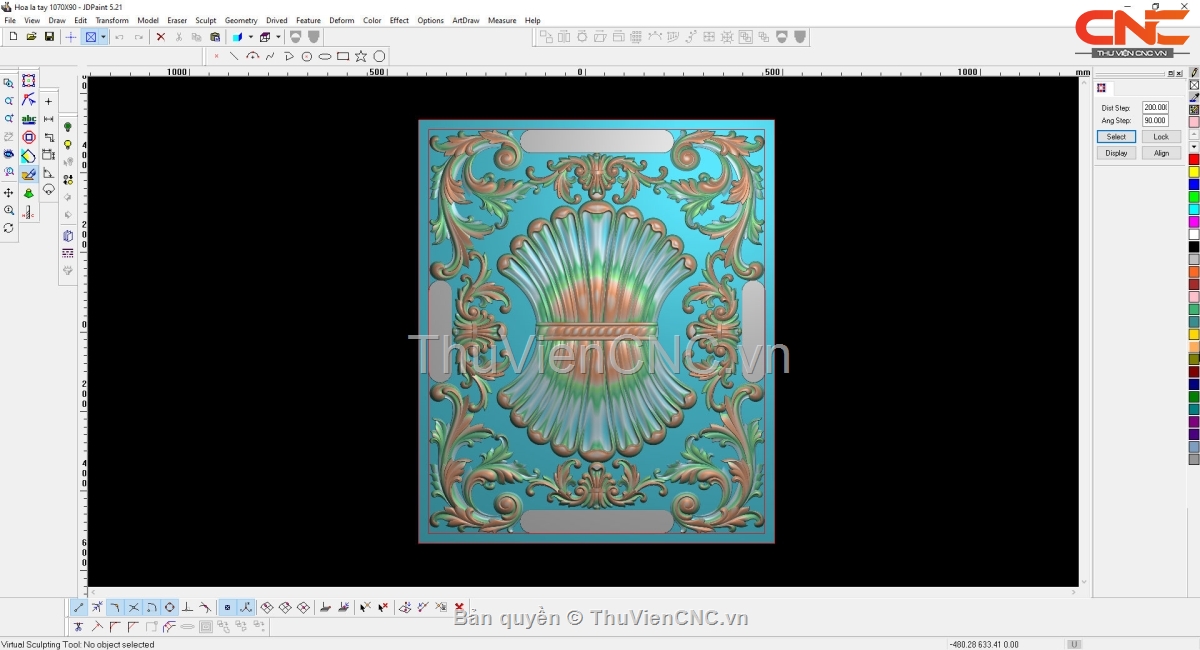The height and width of the screenshot is (650, 1200).
Task: Toggle the intersection snap button
Action: pyautogui.click(x=133, y=607)
